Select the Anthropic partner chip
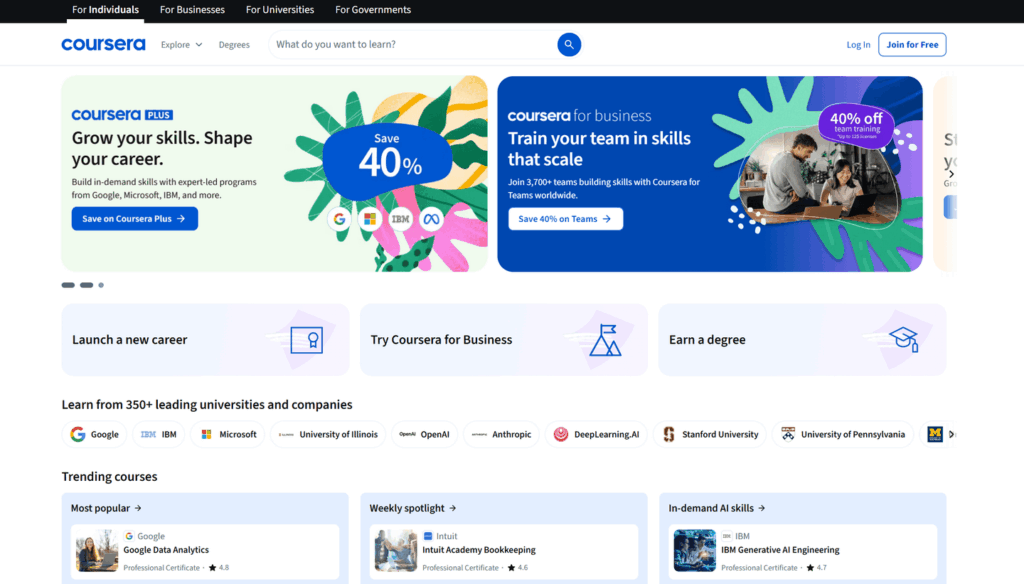This screenshot has height=584, width=1024. click(502, 434)
